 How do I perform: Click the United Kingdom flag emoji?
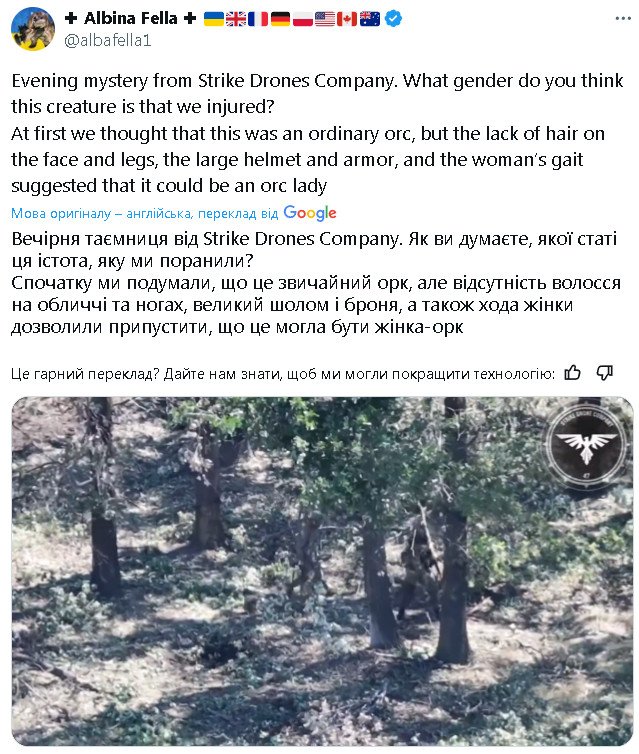(x=236, y=18)
